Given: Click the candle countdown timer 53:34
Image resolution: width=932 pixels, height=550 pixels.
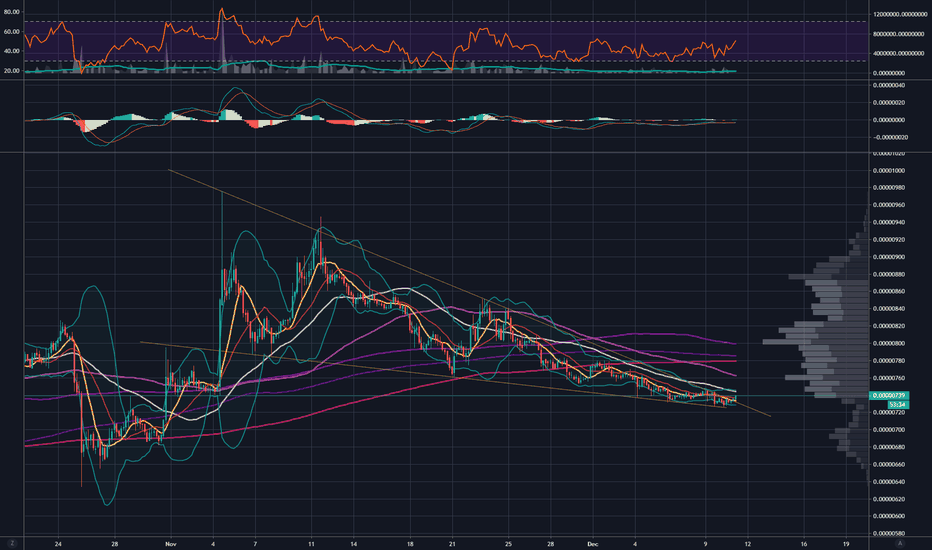Looking at the screenshot, I should tap(897, 404).
